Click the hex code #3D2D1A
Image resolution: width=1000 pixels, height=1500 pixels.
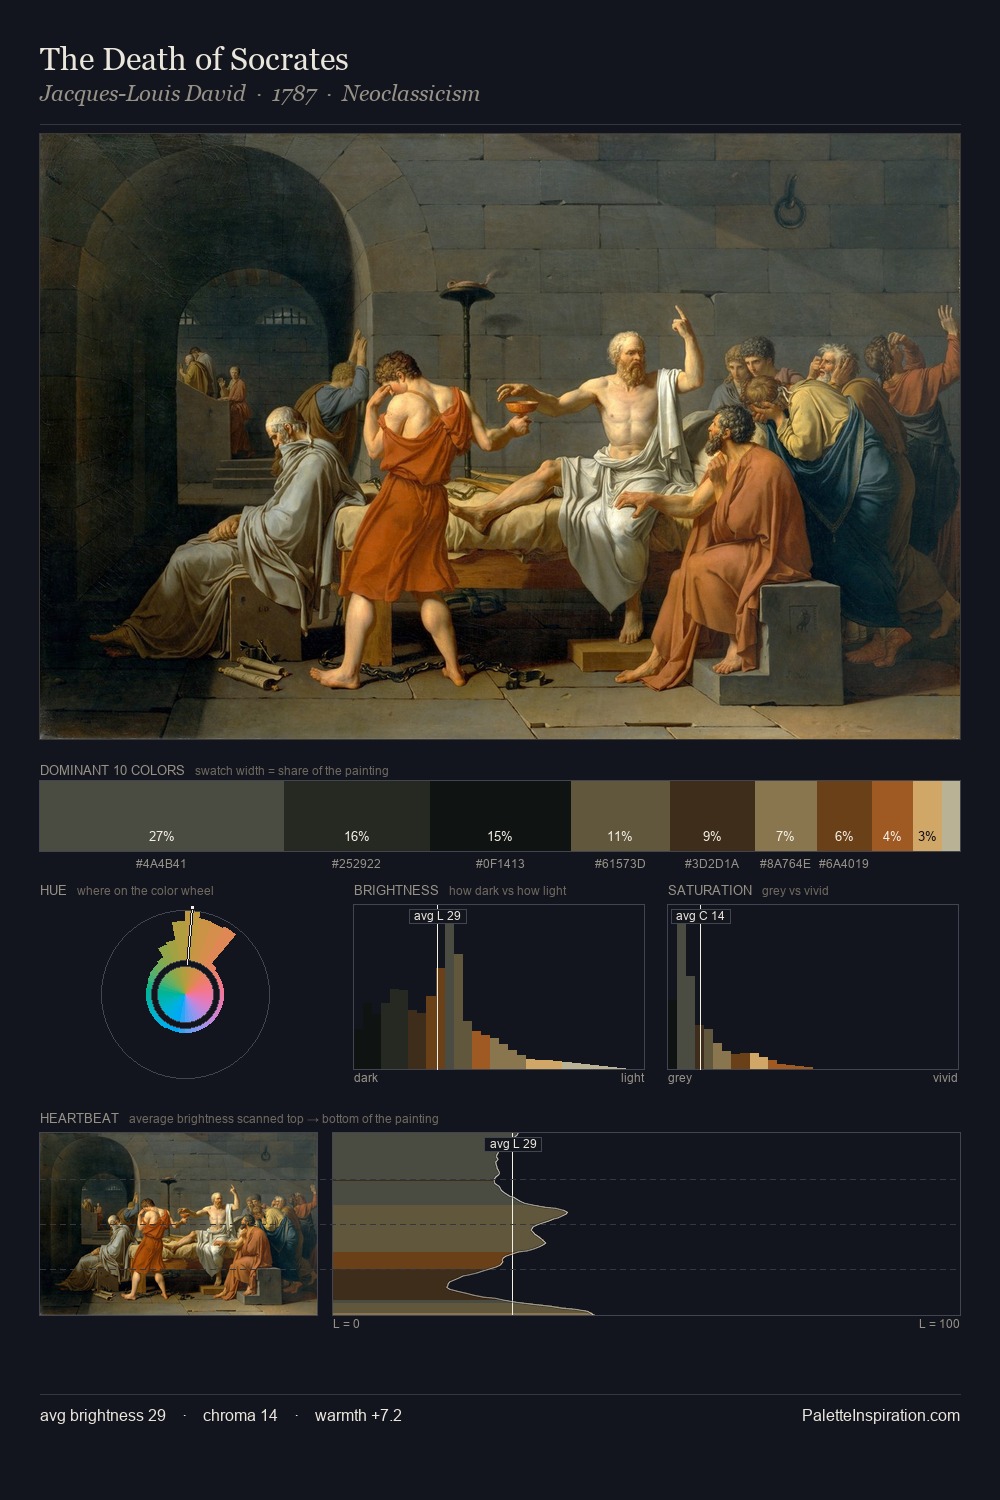[712, 864]
